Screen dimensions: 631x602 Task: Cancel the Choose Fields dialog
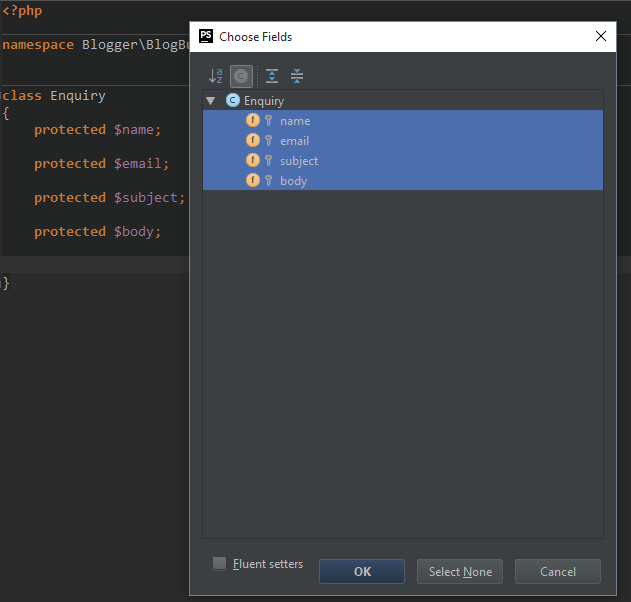tap(558, 572)
